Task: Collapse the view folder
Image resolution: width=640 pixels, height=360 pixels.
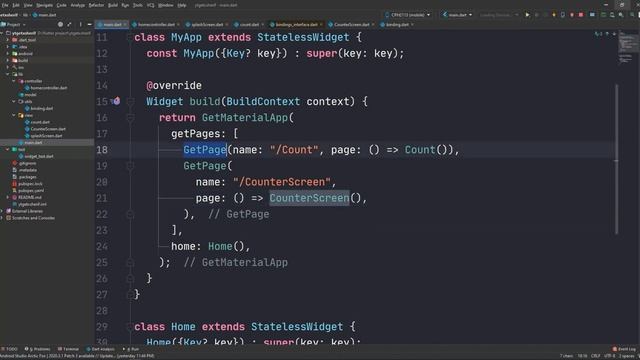Action: (14, 116)
